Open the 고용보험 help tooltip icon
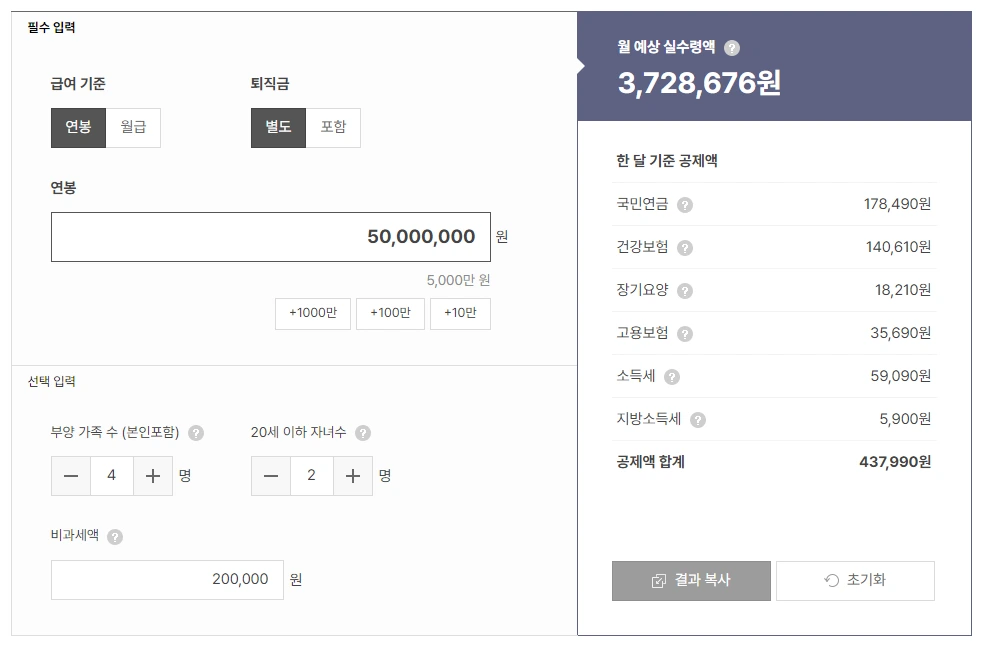Screen dimensions: 982x647 click(686, 333)
